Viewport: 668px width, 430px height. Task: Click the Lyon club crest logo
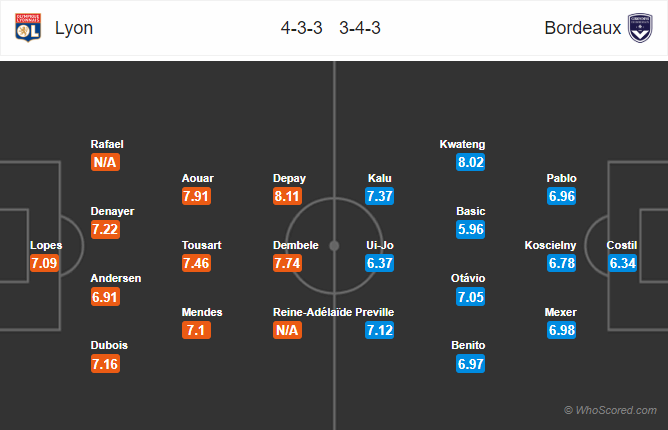28,28
